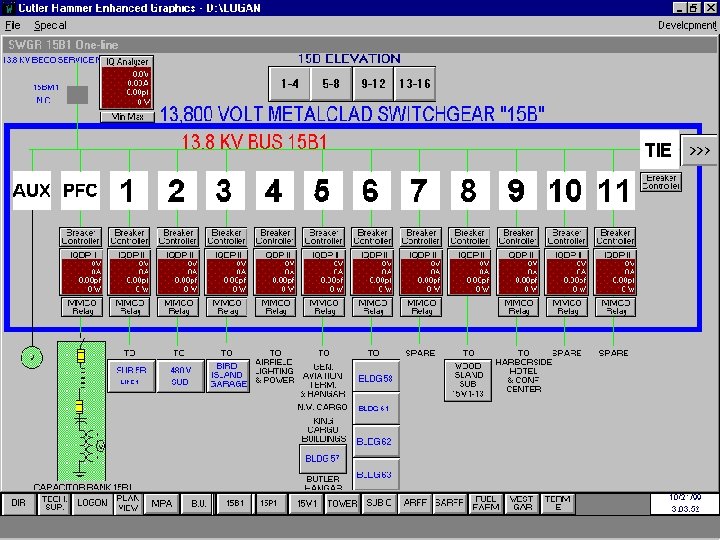Open the Wood Island Sub button
The image size is (720, 540).
(x=468, y=380)
